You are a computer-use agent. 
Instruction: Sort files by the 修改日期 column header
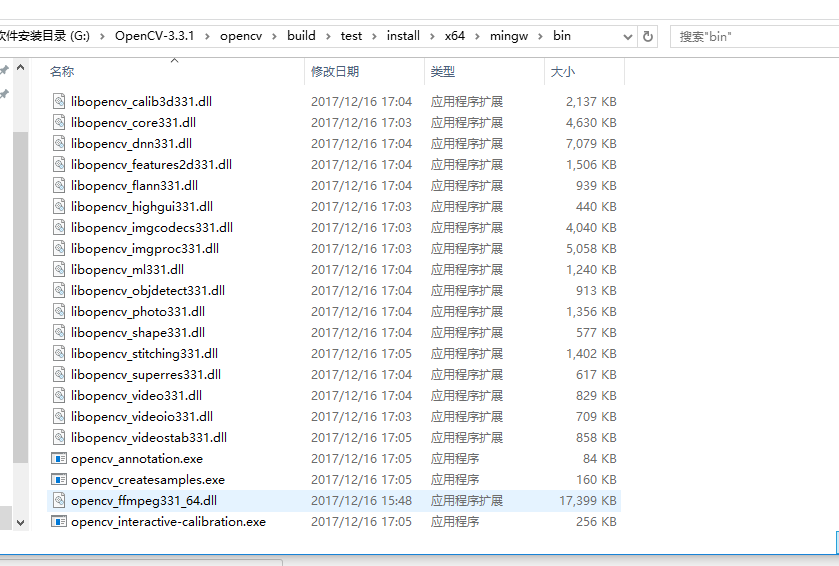tap(364, 72)
